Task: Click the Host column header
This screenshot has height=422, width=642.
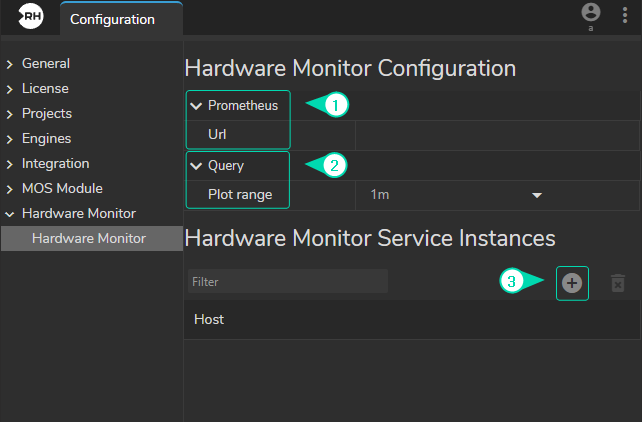Action: coord(209,320)
